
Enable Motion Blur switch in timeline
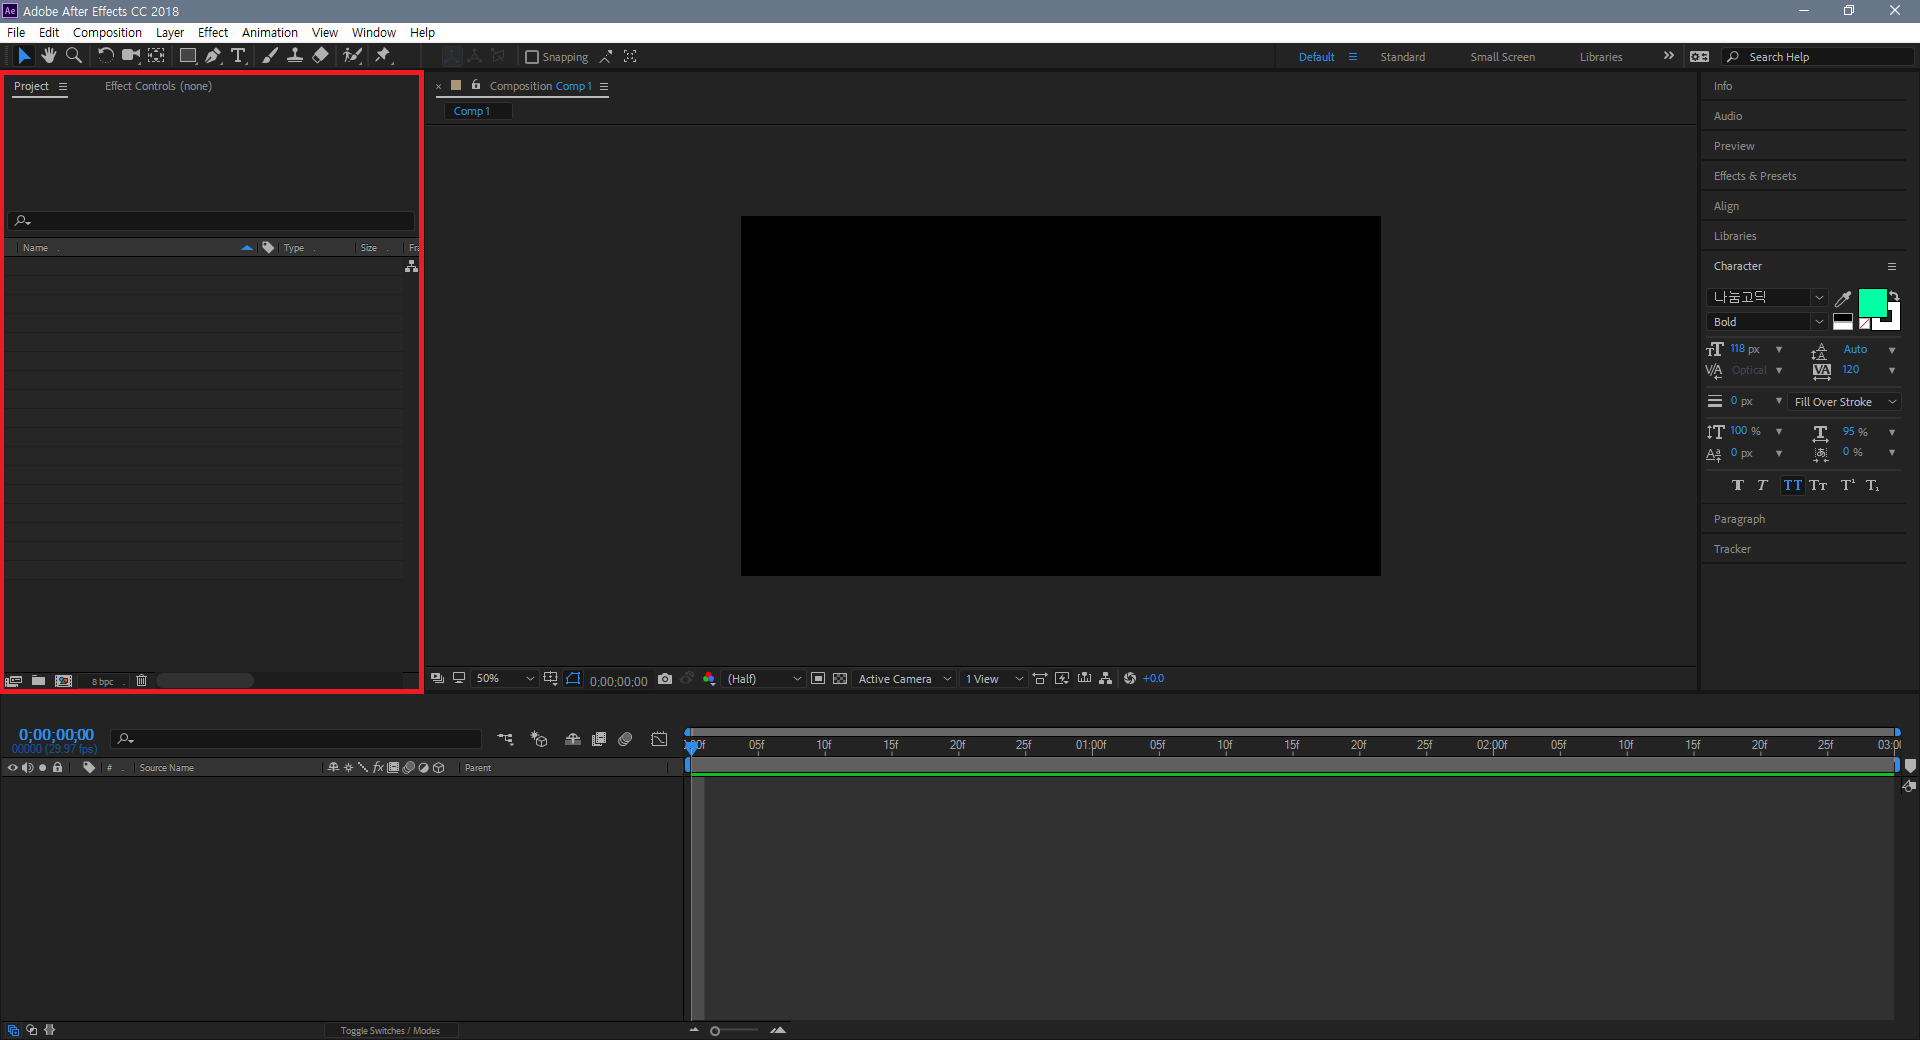[625, 739]
